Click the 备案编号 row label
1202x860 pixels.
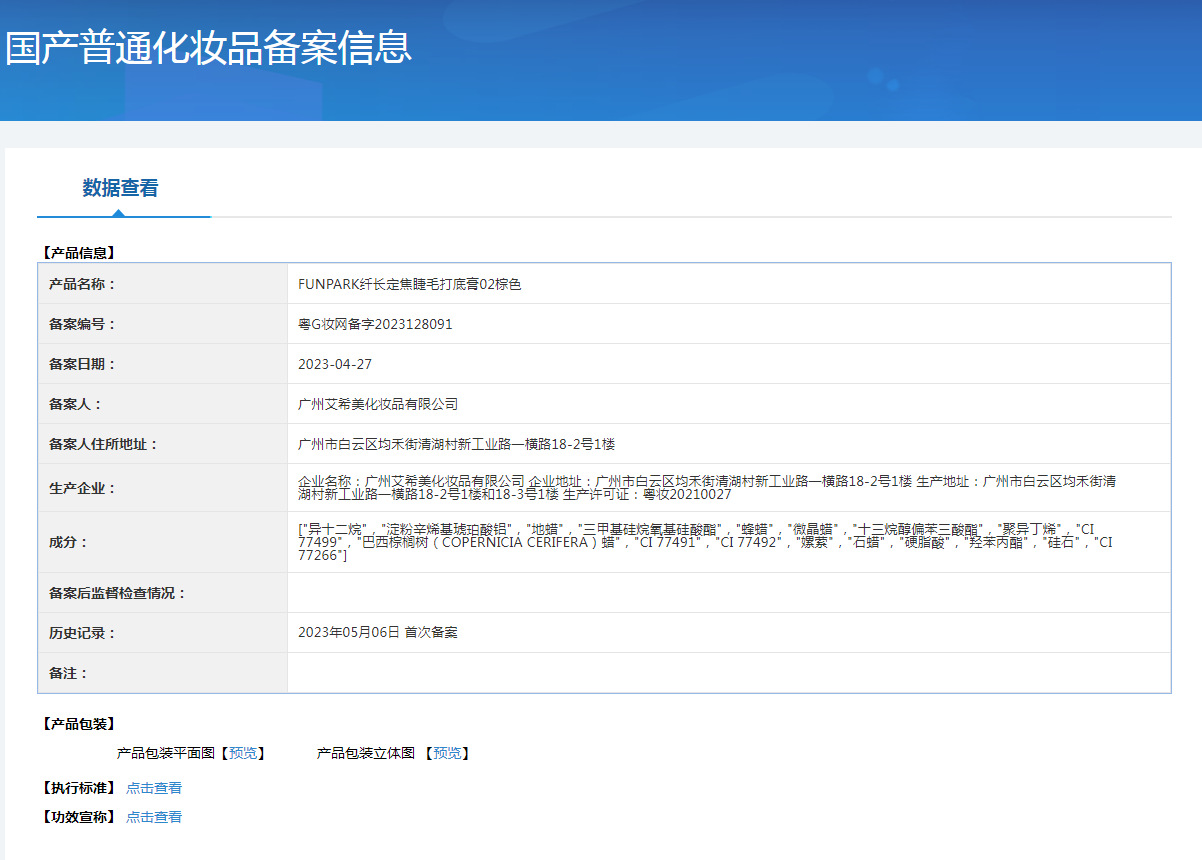tap(83, 324)
